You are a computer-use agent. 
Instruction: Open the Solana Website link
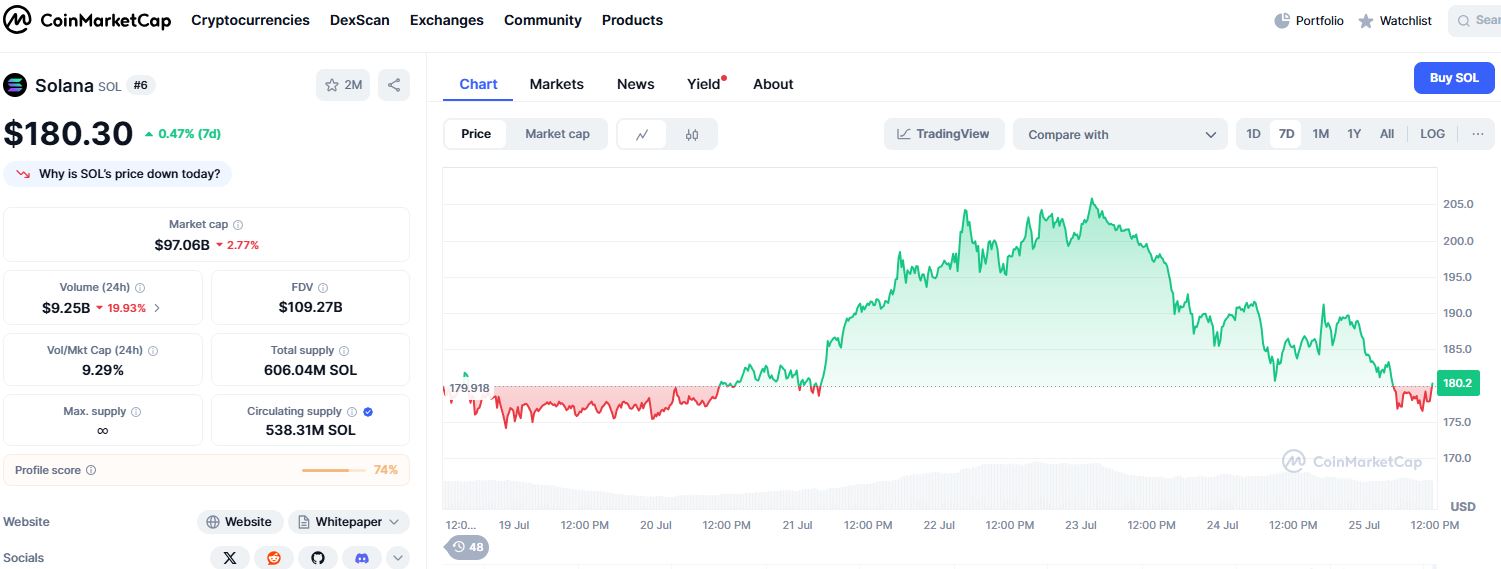pyautogui.click(x=239, y=522)
